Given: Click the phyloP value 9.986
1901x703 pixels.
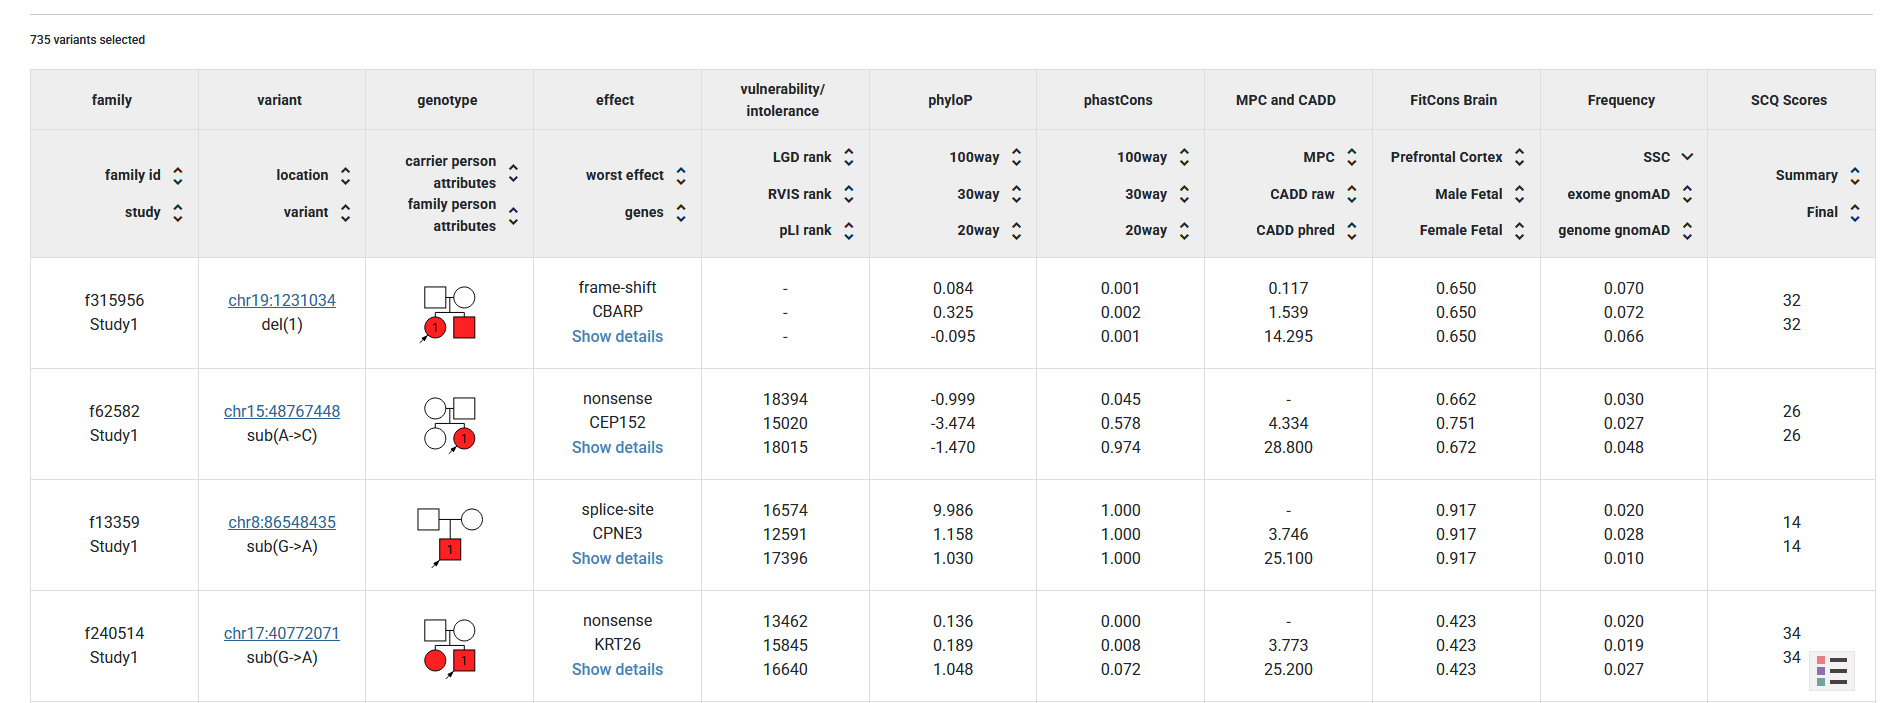Looking at the screenshot, I should tap(953, 510).
